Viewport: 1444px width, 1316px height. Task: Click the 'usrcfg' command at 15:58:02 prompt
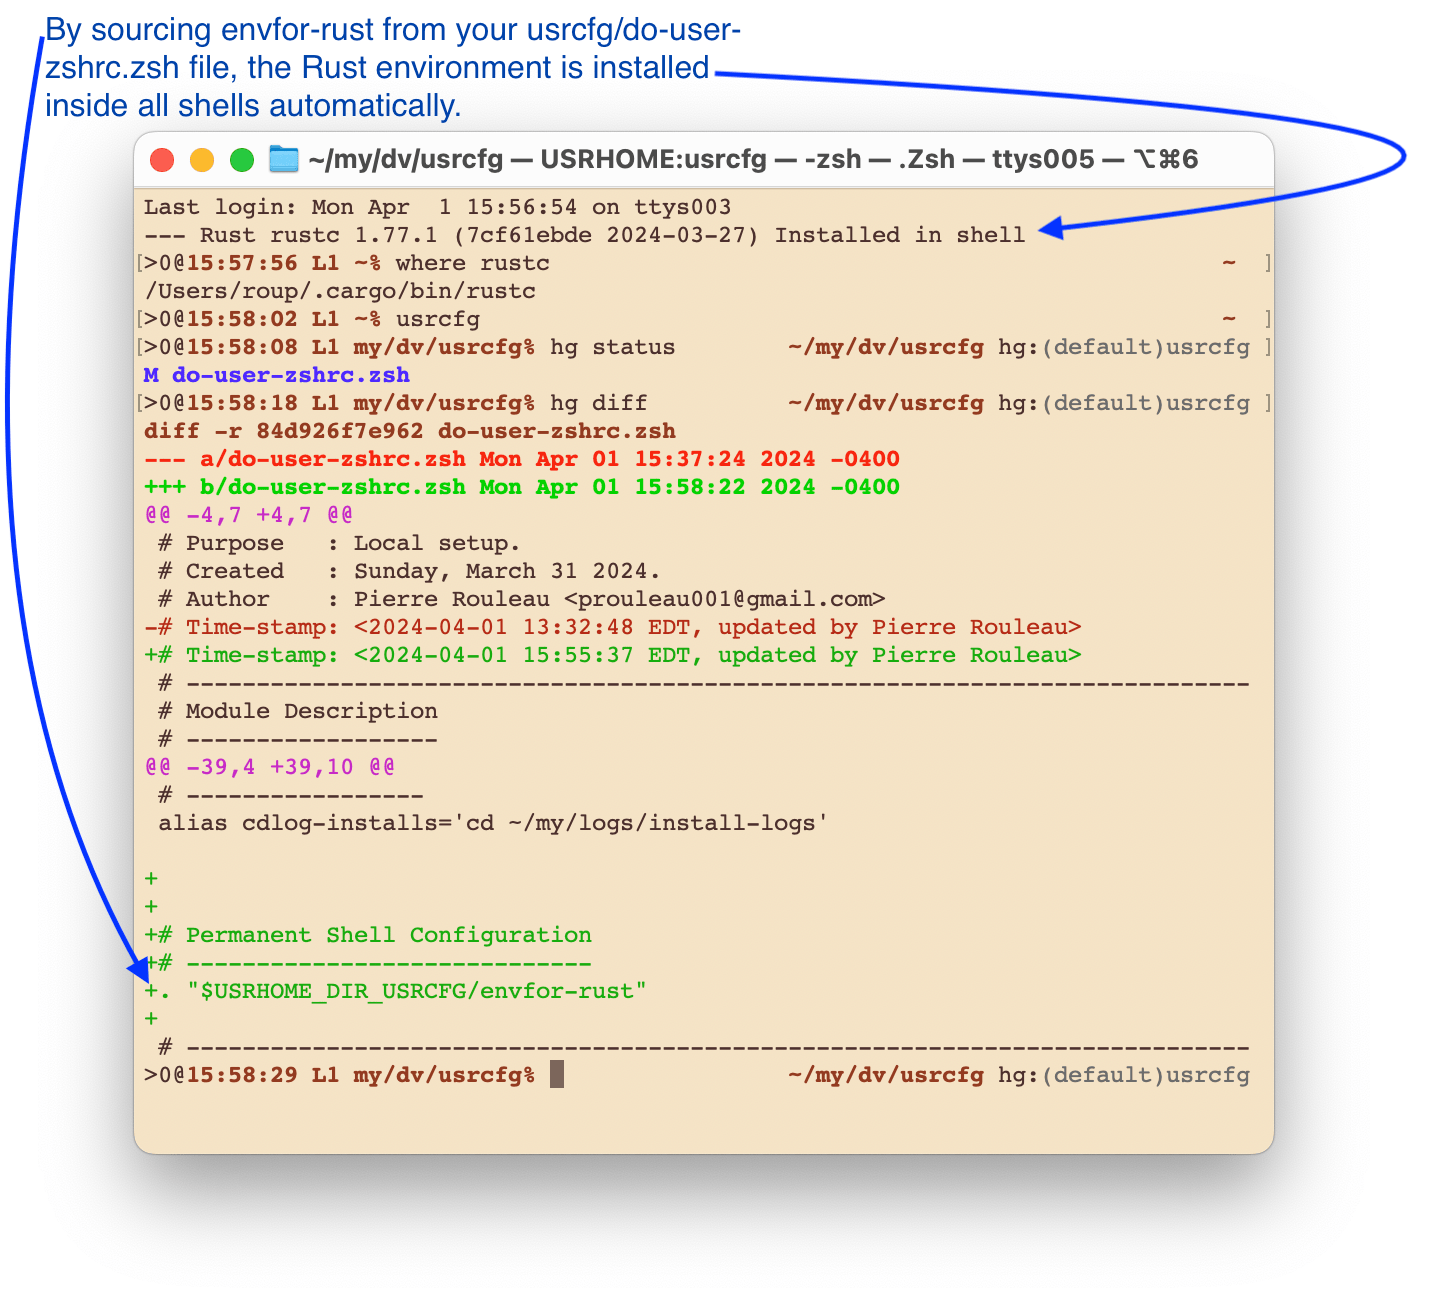(437, 319)
